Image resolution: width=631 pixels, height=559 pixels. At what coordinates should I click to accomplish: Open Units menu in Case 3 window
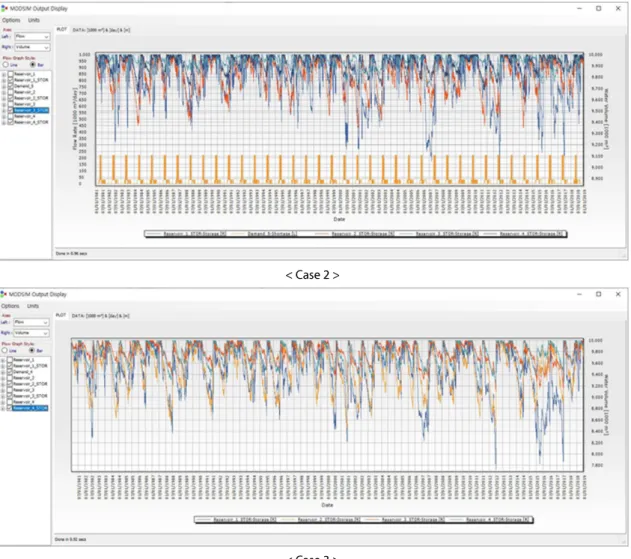(x=33, y=306)
